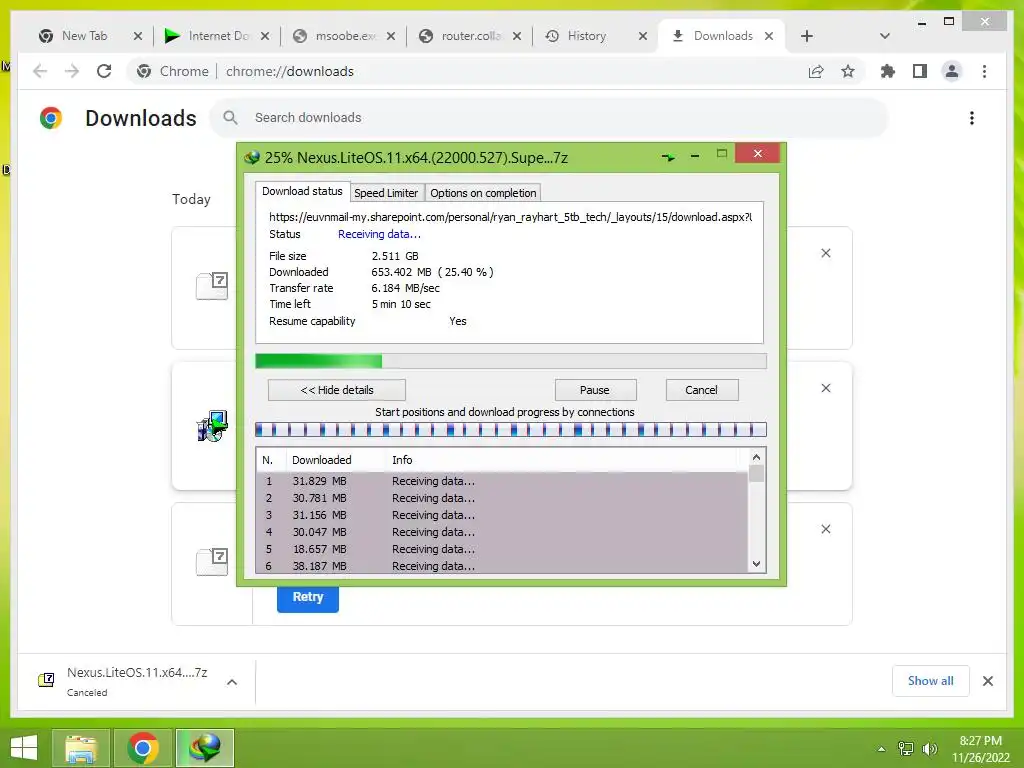Open File Explorer from taskbar

81,748
